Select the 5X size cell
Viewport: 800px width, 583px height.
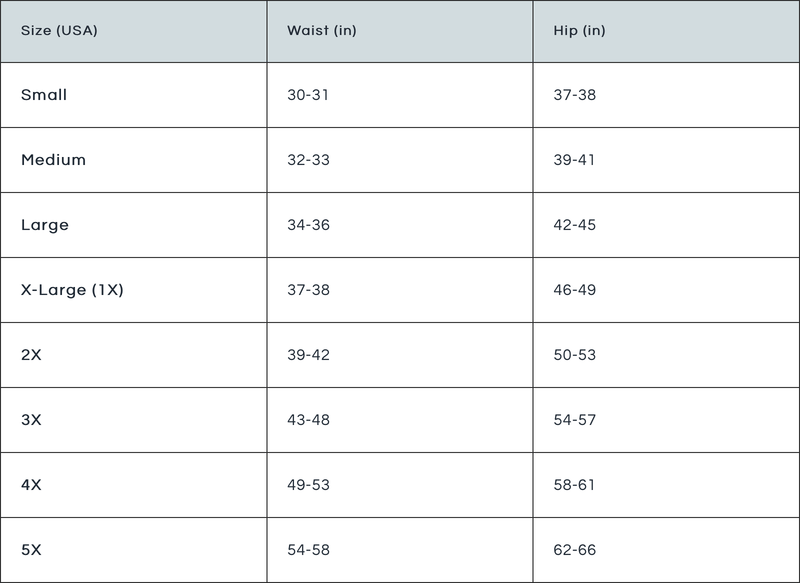31,550
